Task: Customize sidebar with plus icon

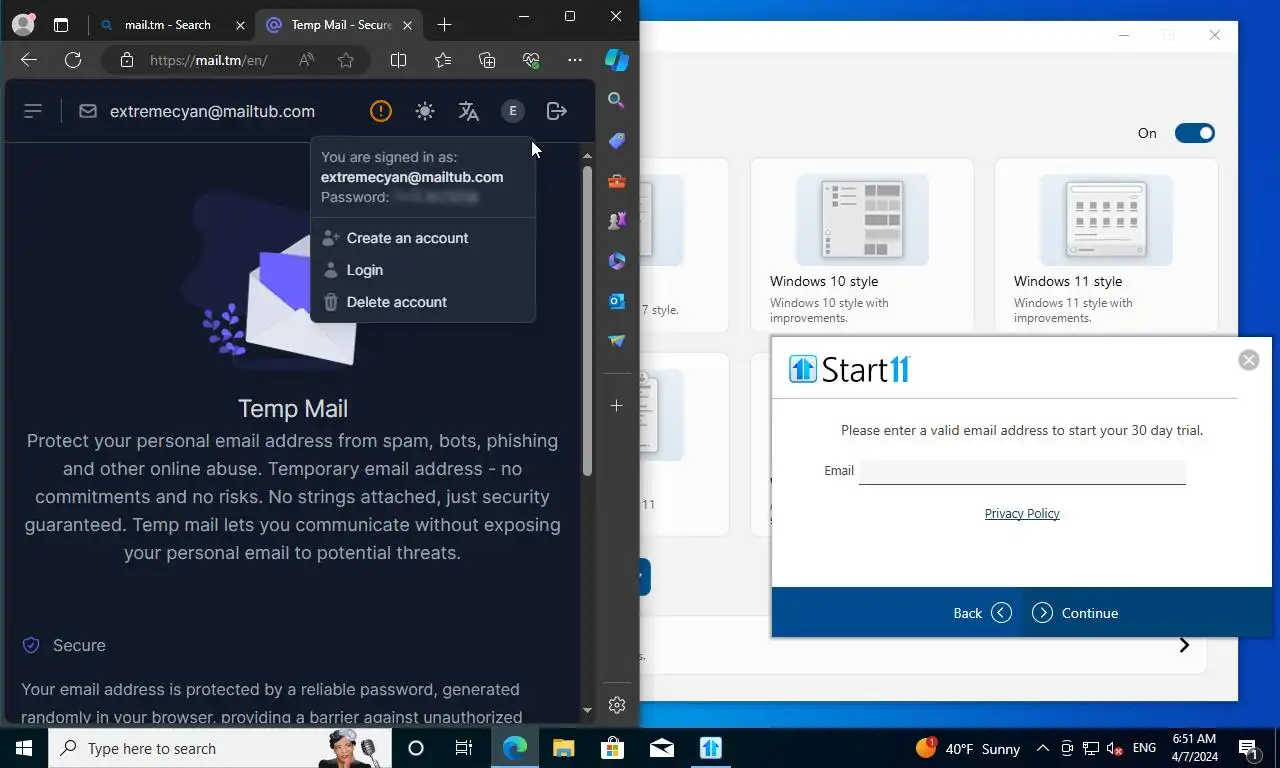Action: [x=617, y=406]
